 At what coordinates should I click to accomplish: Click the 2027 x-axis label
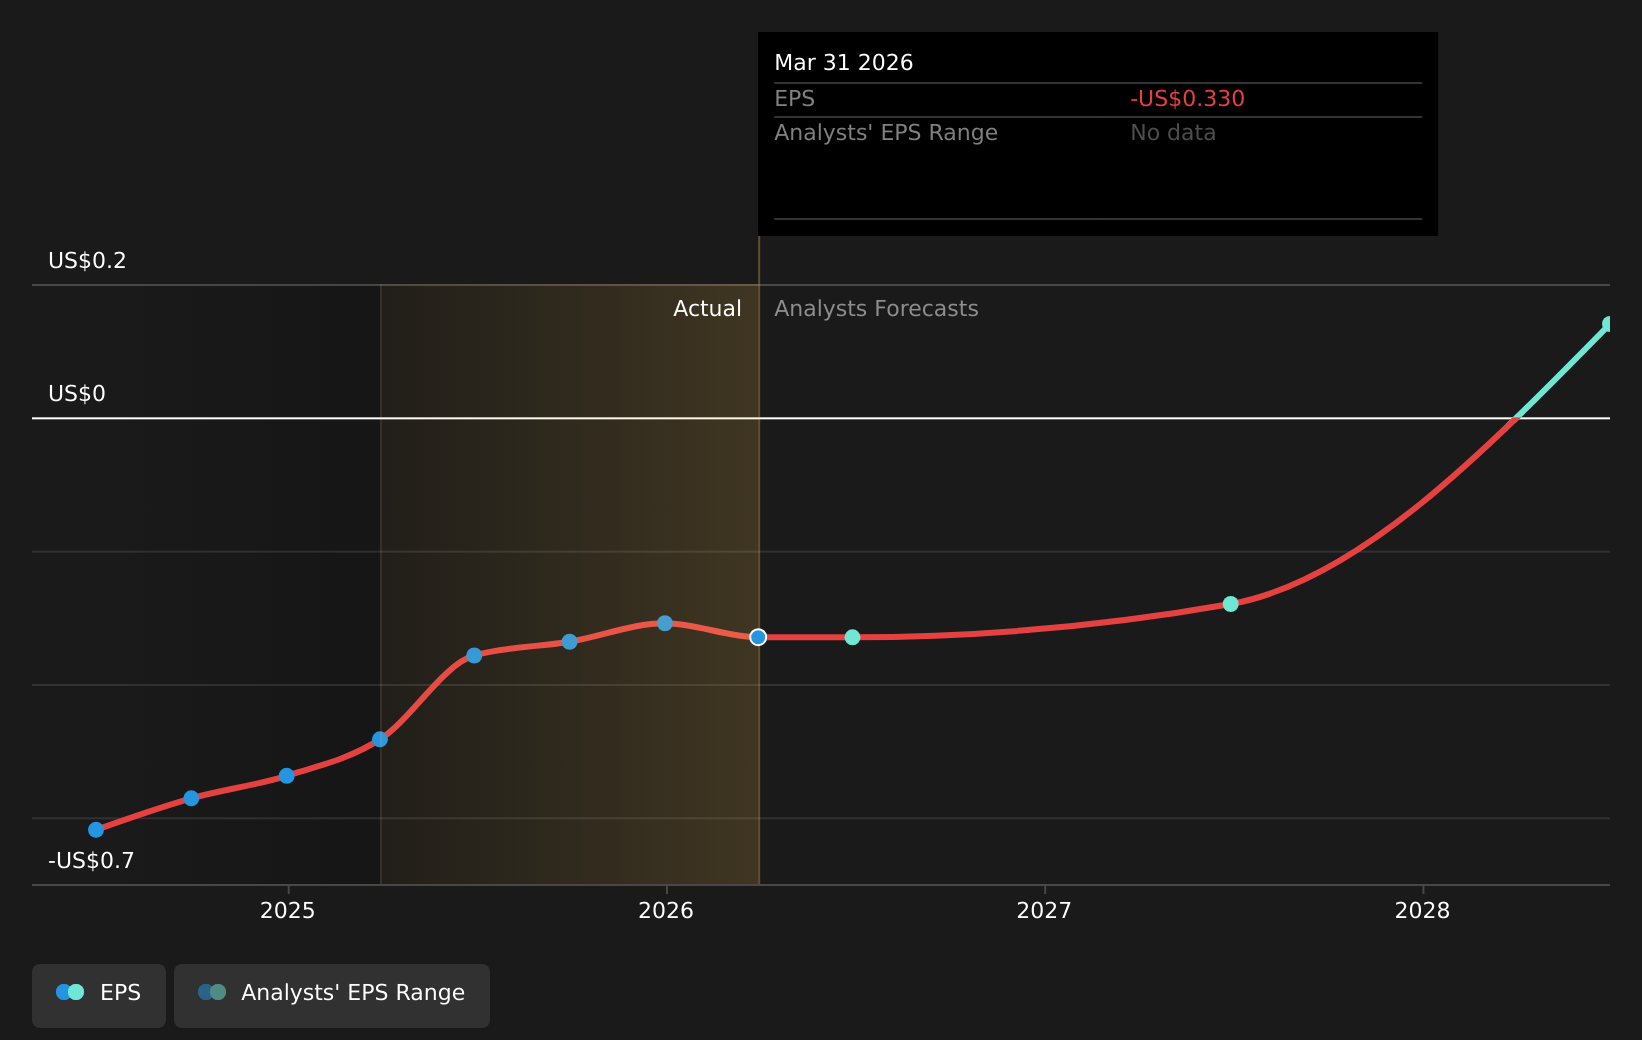[1044, 911]
